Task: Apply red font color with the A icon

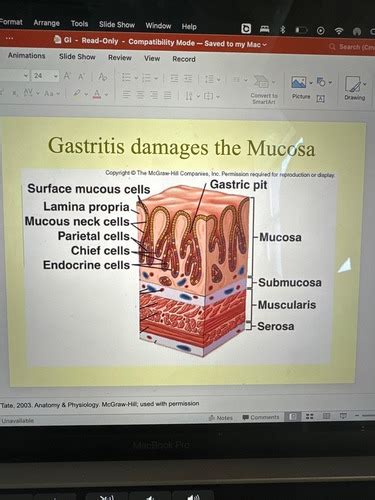Action: 97,94
